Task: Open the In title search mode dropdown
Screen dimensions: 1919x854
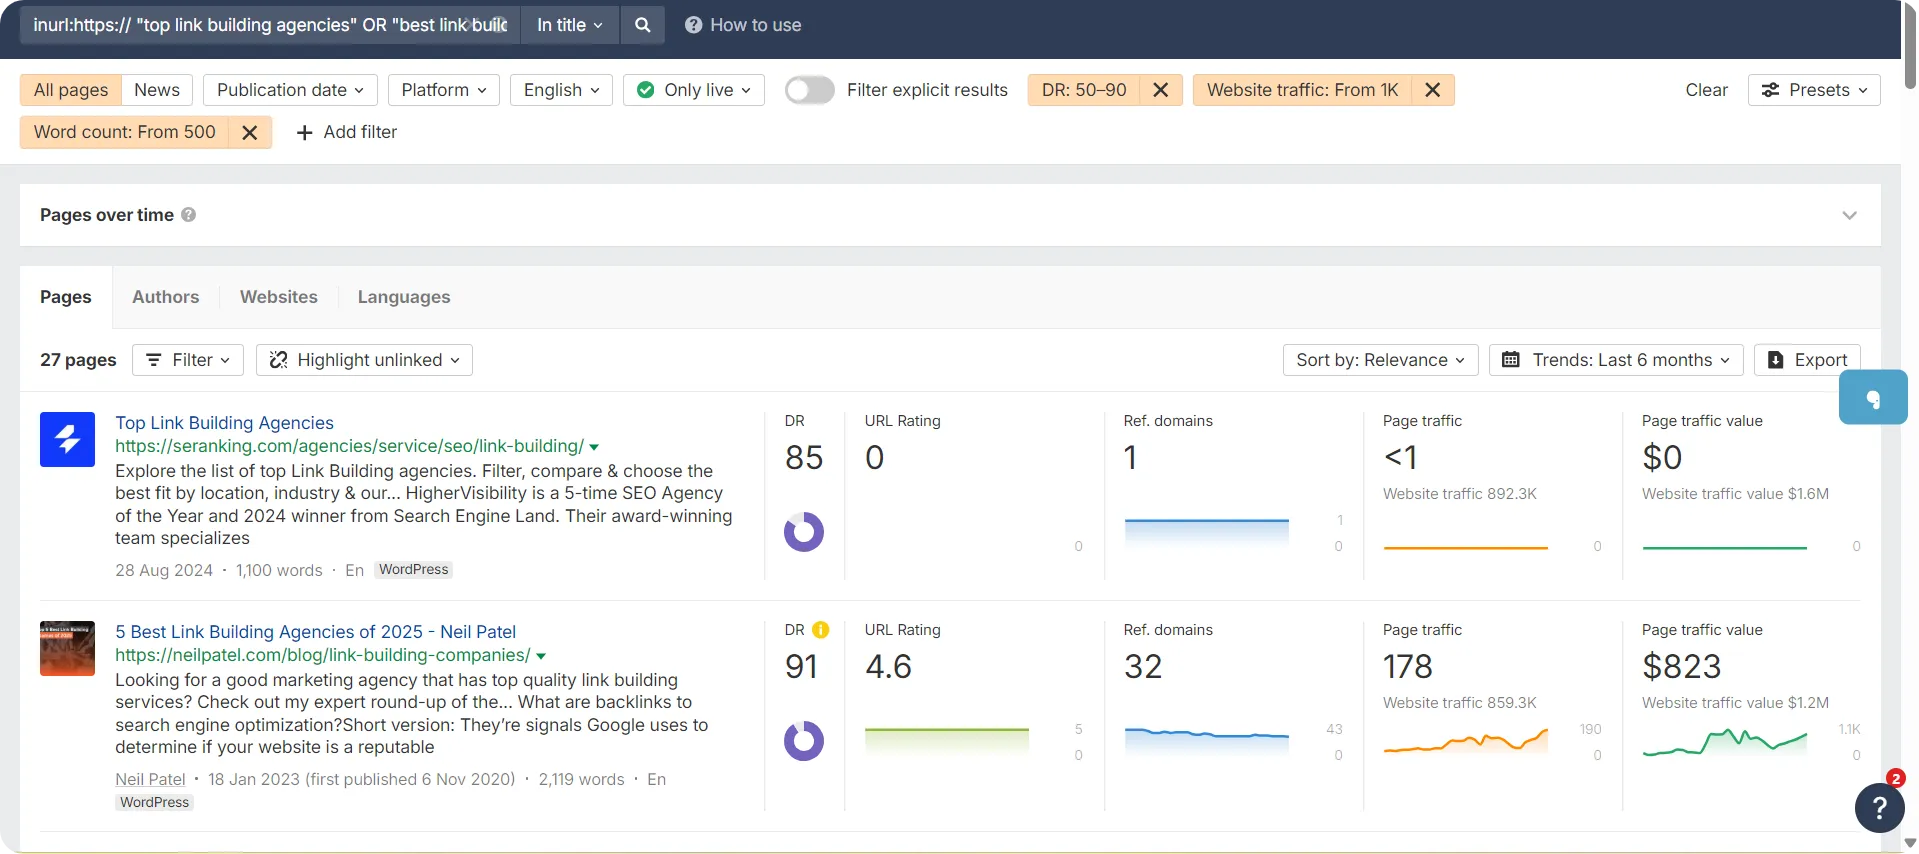Action: pos(570,25)
